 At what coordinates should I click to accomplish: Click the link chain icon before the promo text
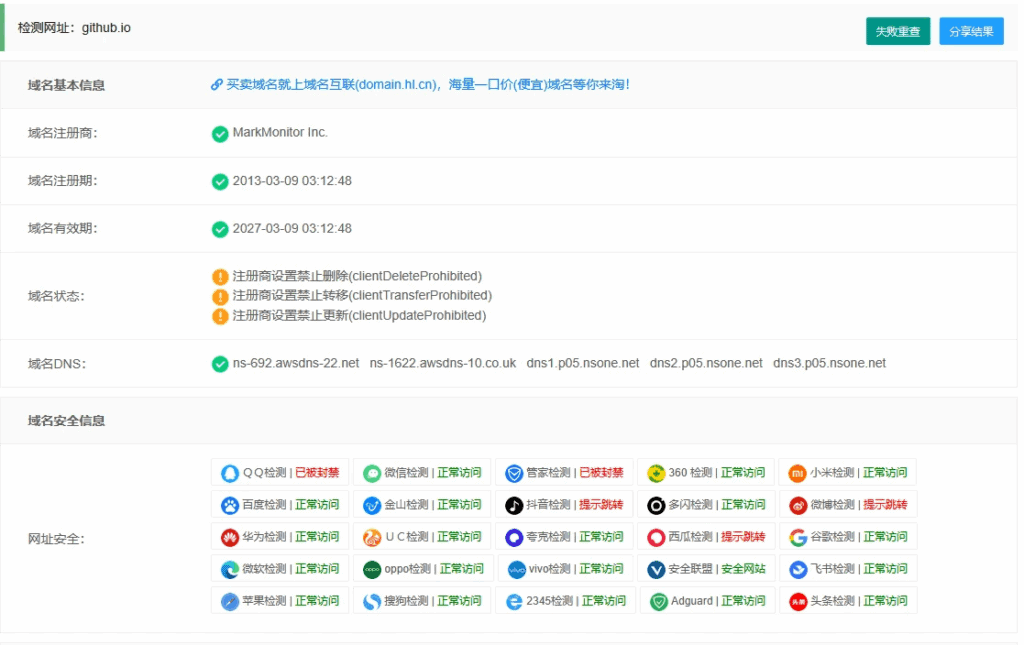tap(217, 85)
